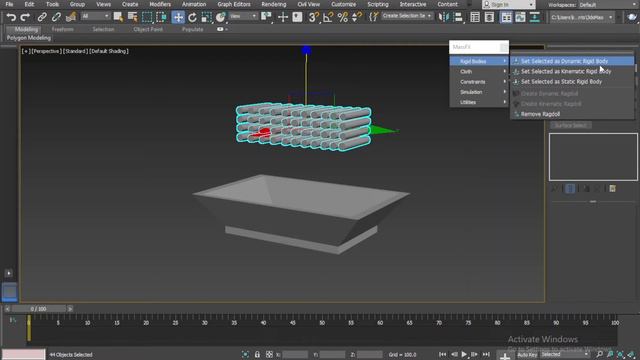The width and height of the screenshot is (640, 360).
Task: Open reference coordinate system View dropdown
Action: (243, 16)
